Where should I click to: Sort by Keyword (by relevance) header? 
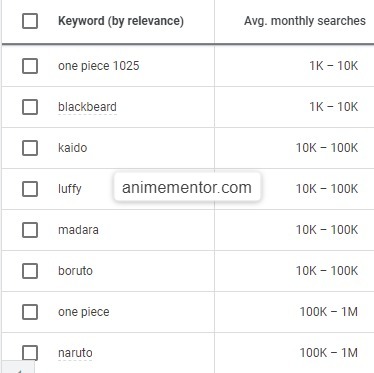(121, 21)
